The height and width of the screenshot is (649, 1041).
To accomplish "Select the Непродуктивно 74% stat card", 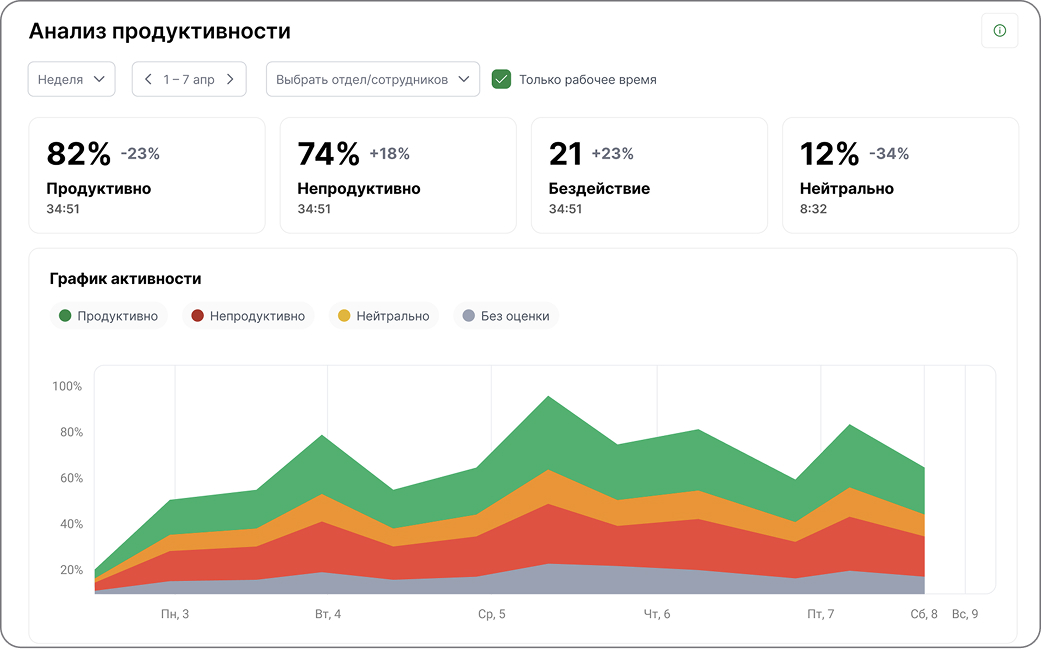I will pos(398,175).
